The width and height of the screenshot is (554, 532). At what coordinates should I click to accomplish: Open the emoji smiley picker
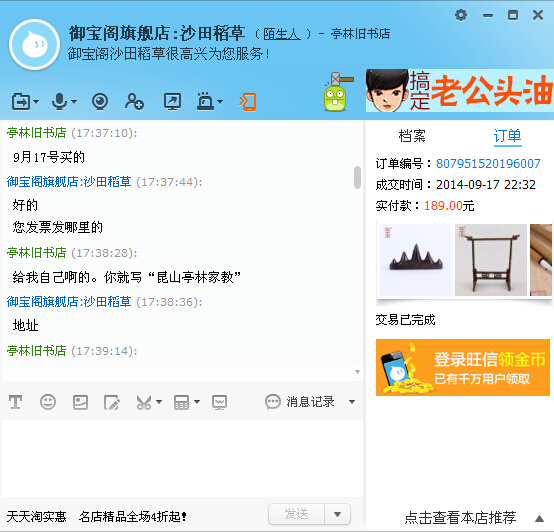[x=48, y=402]
